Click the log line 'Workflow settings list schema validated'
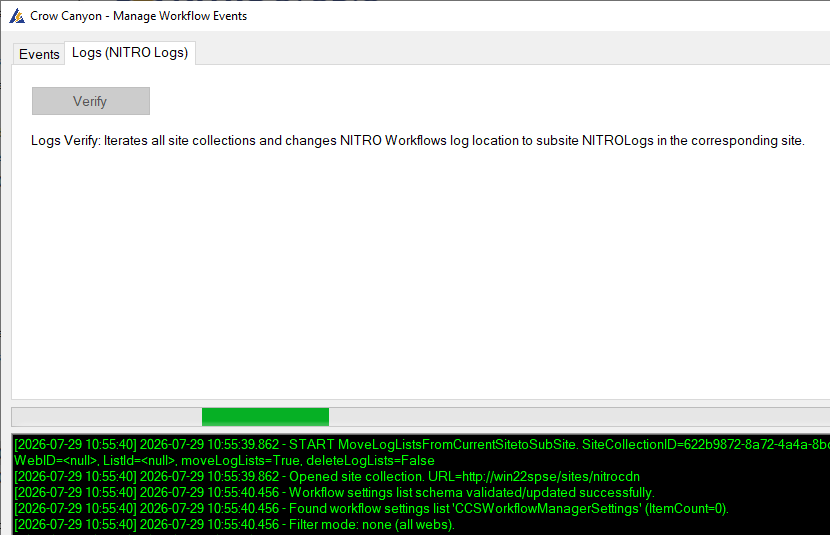This screenshot has height=535, width=830. tap(335, 493)
